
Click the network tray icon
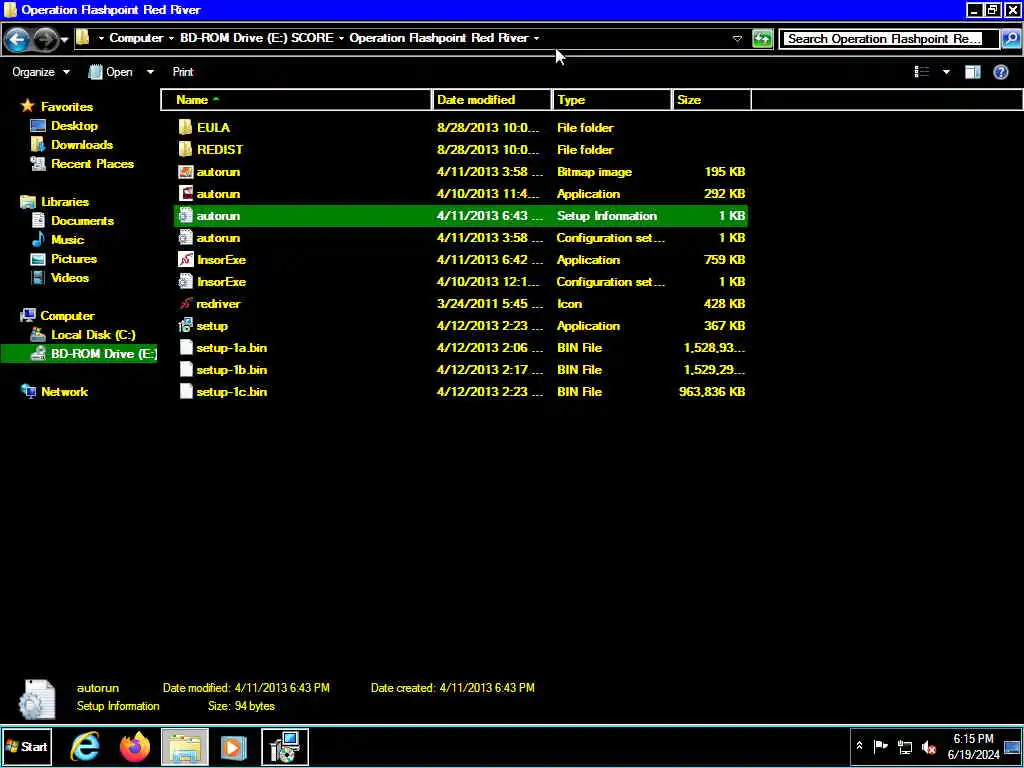click(x=905, y=747)
